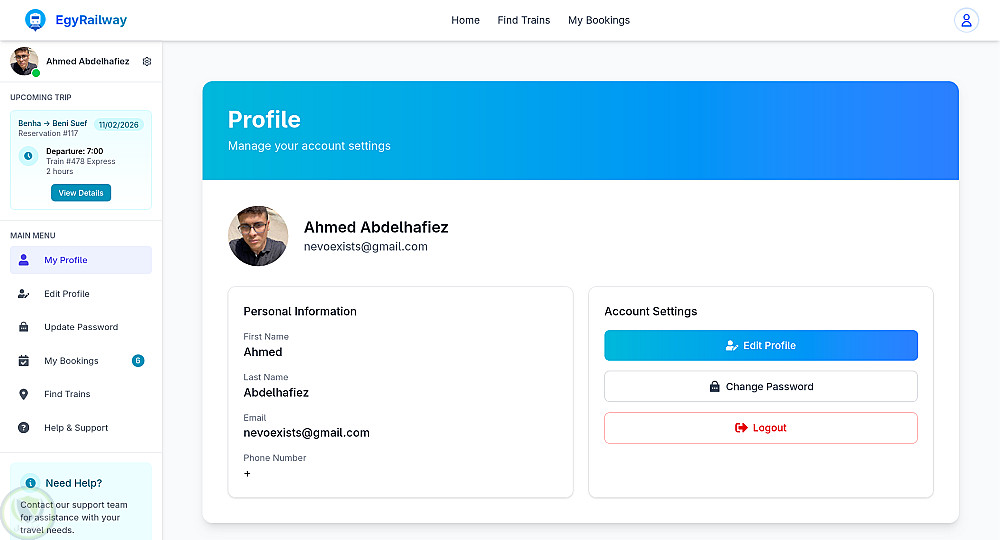1000x540 pixels.
Task: Click the Edit Profile sidebar icon
Action: [x=24, y=294]
